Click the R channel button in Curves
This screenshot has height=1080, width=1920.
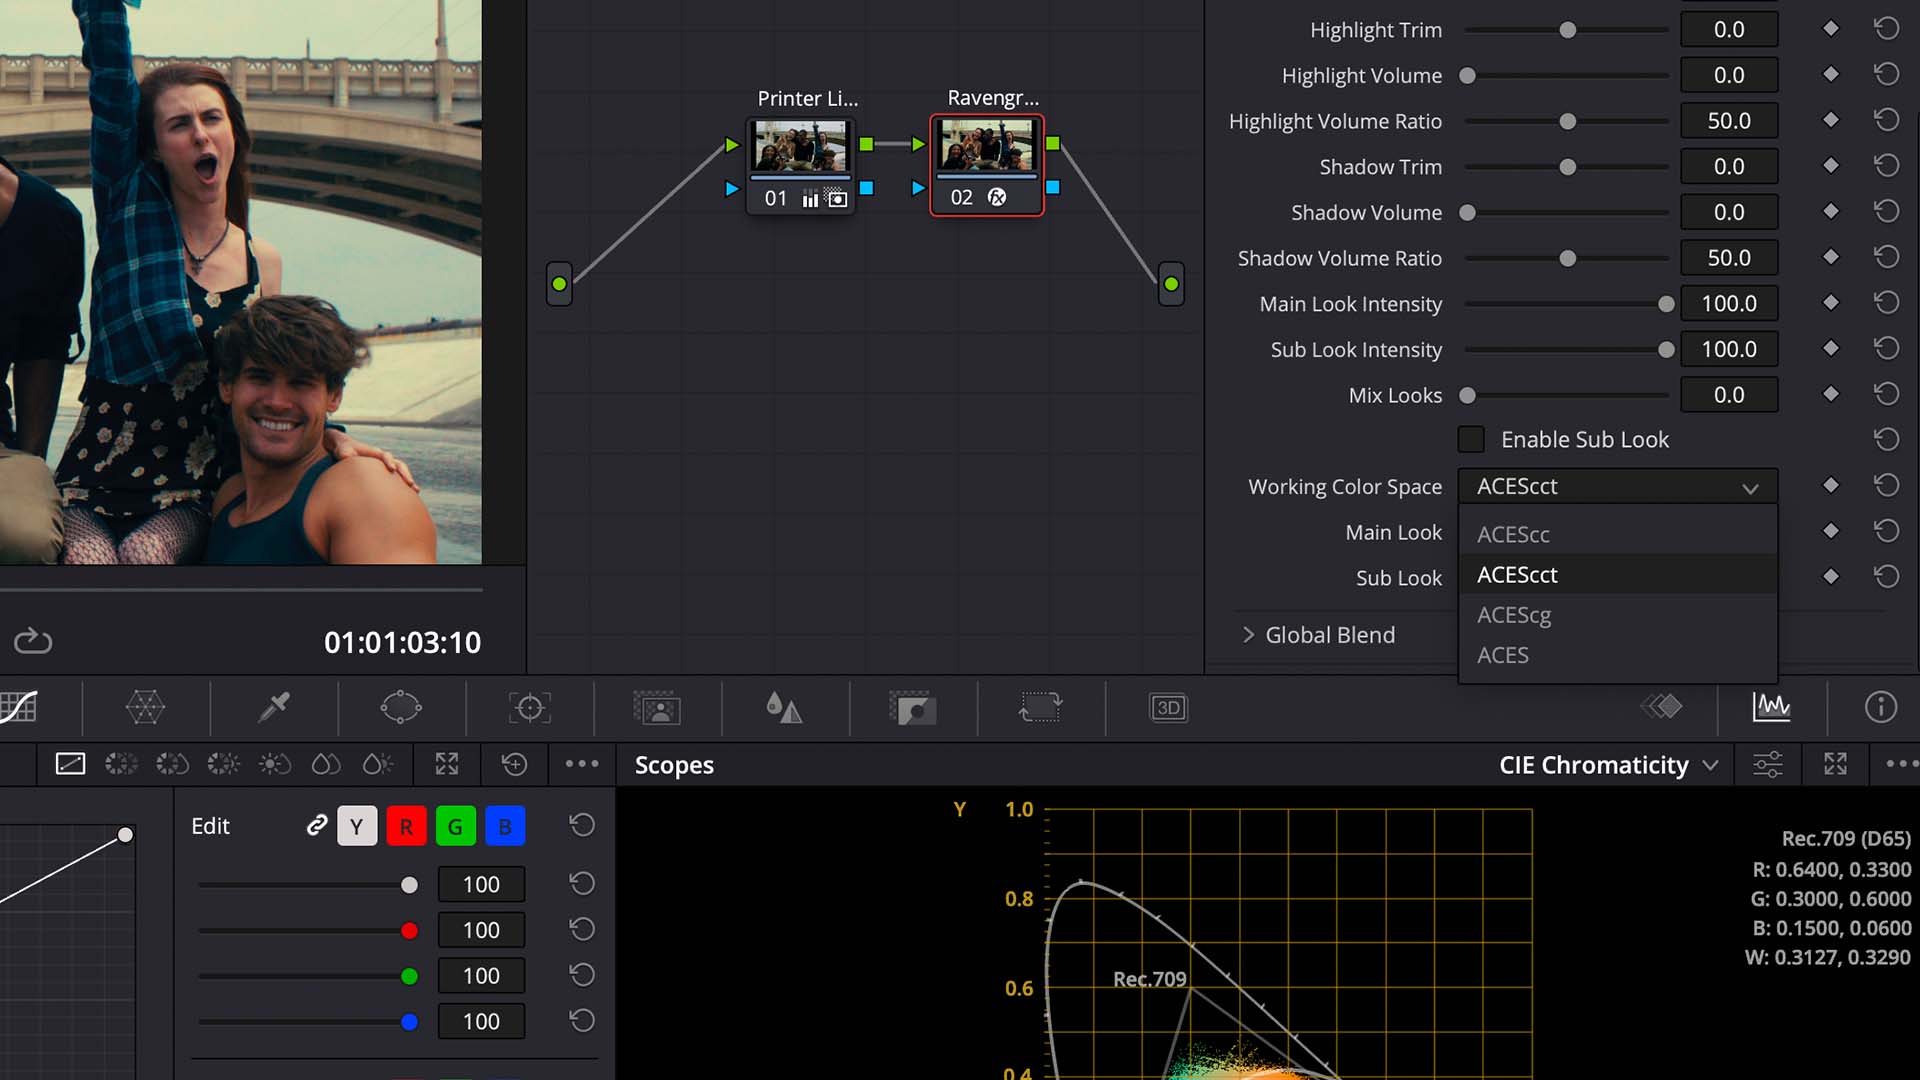pos(406,825)
